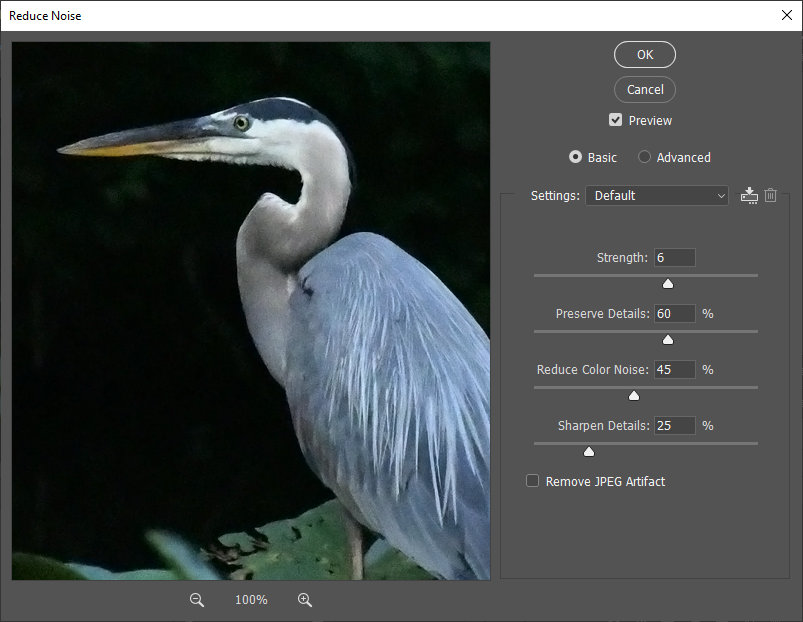Click the zoom out magnifier icon
The image size is (803, 622).
pos(197,600)
